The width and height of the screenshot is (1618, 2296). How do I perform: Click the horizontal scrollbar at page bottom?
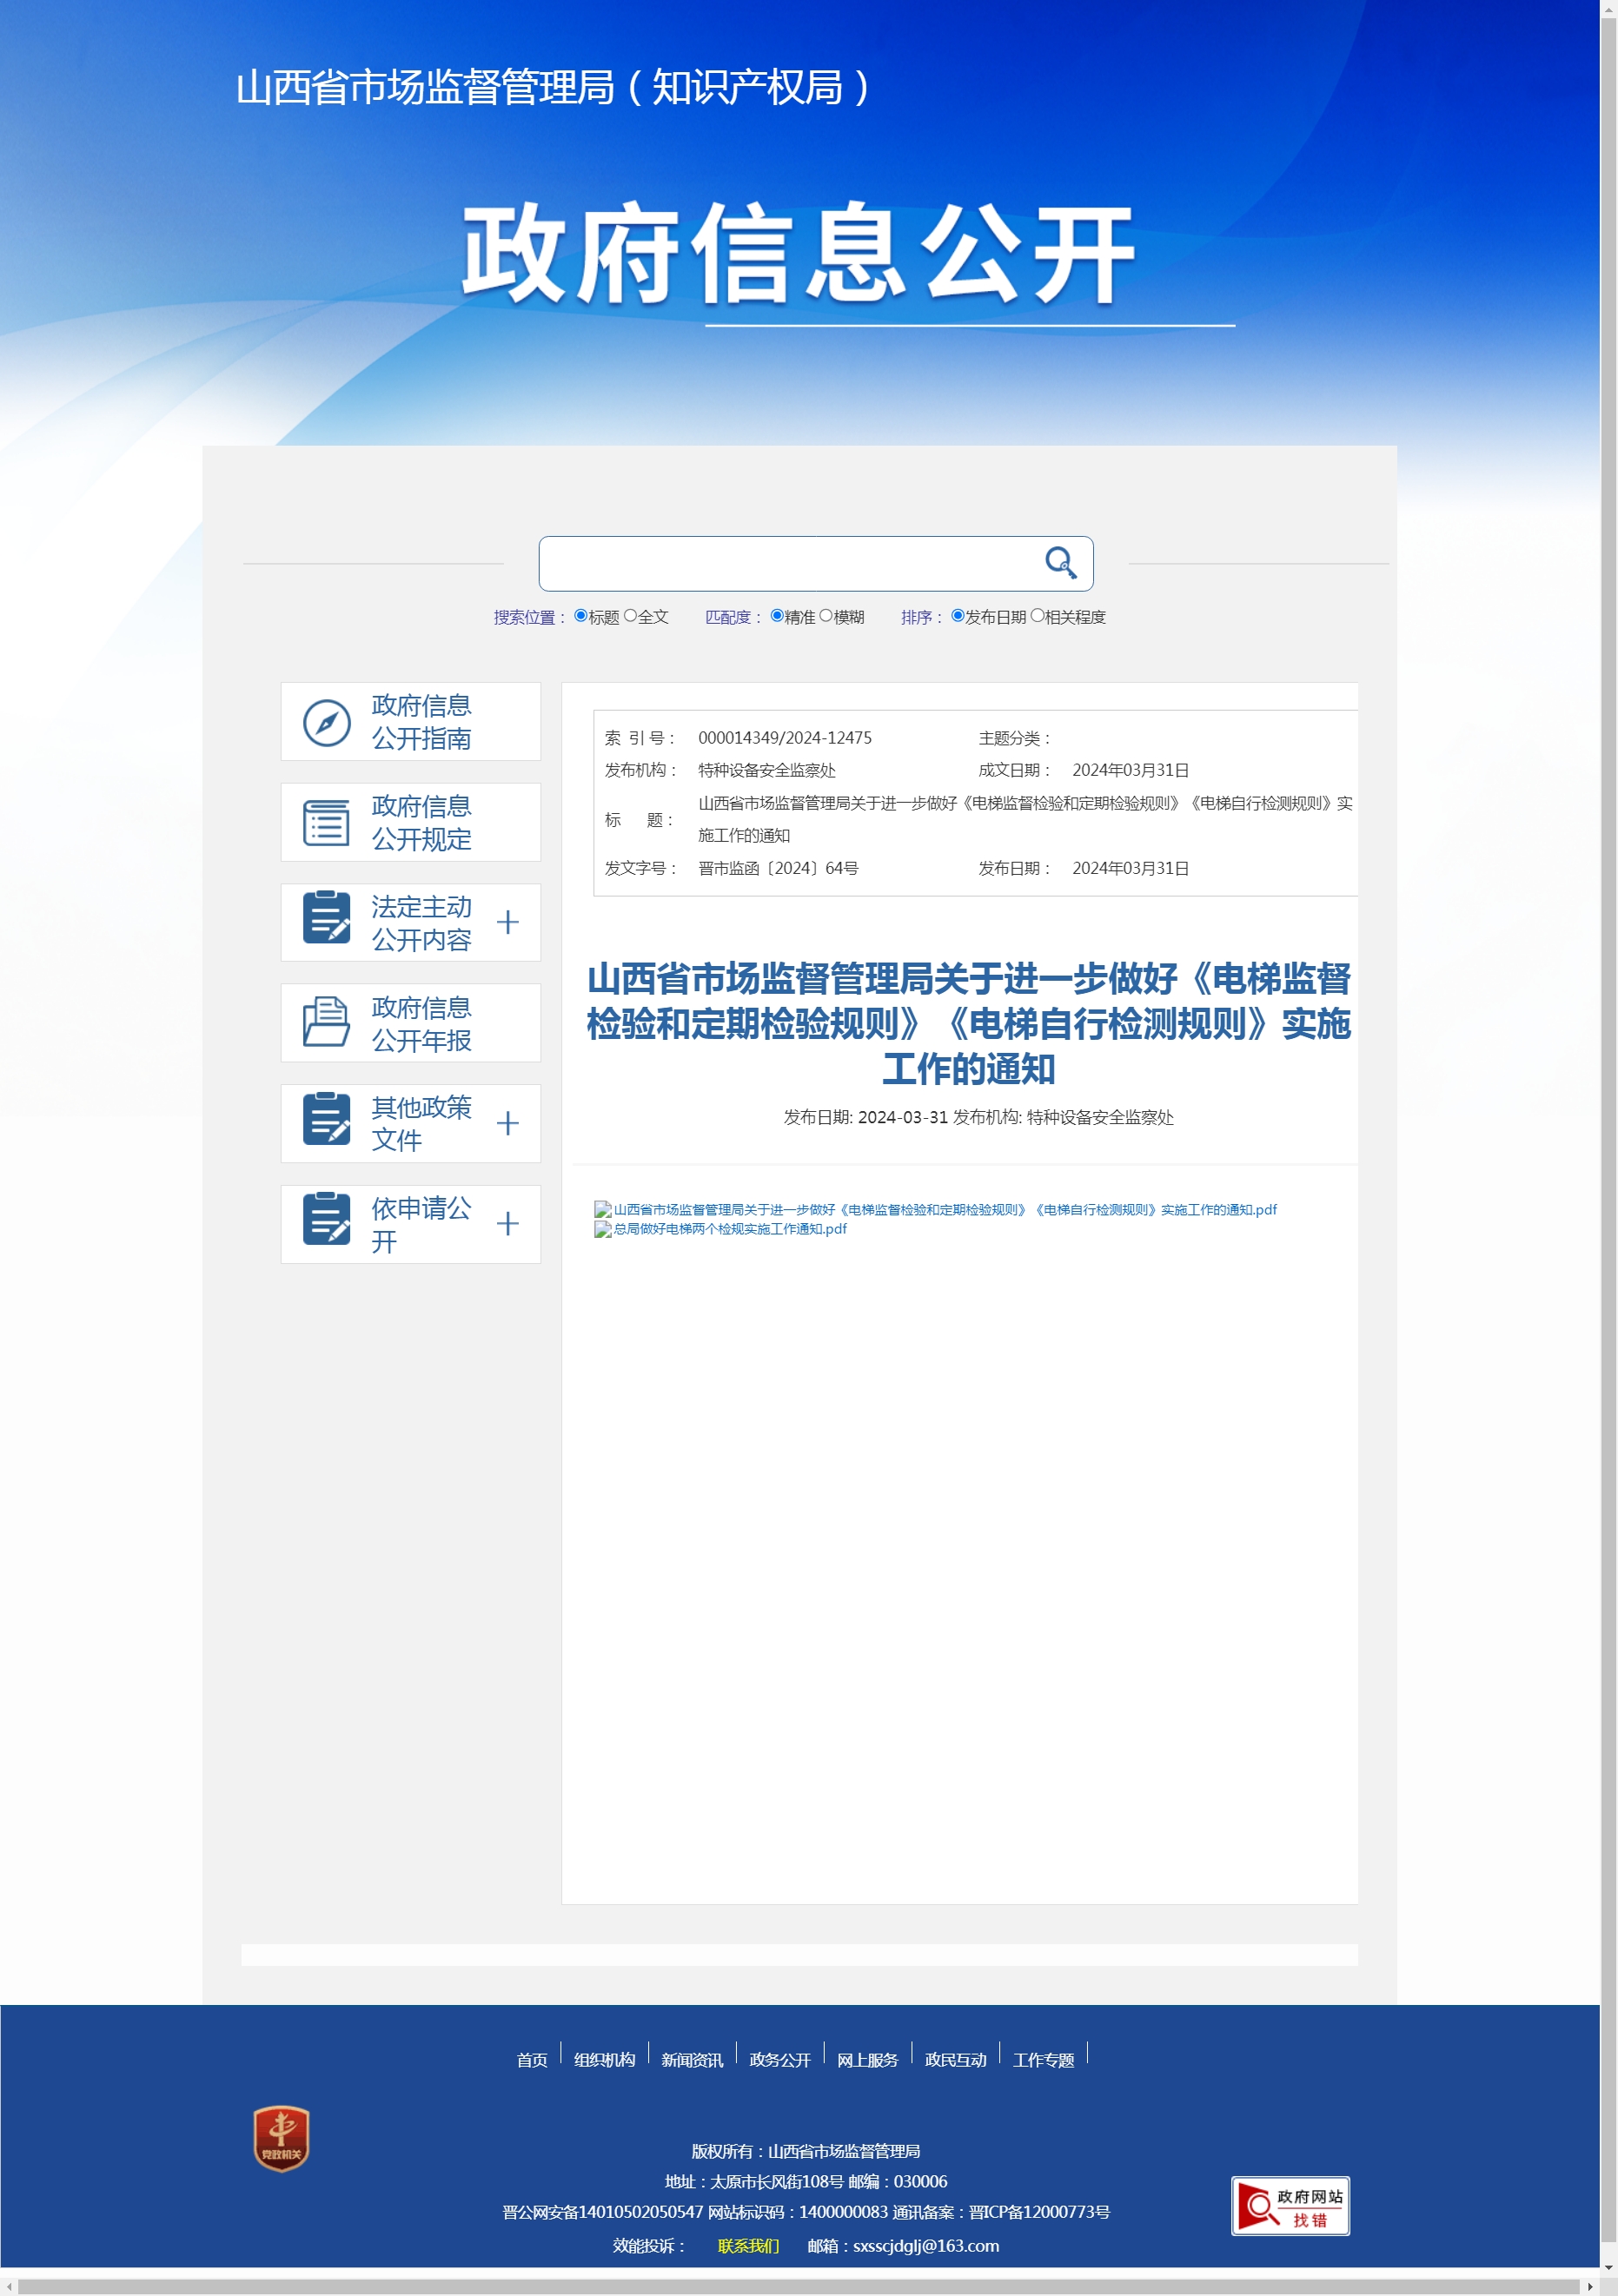[x=800, y=2287]
